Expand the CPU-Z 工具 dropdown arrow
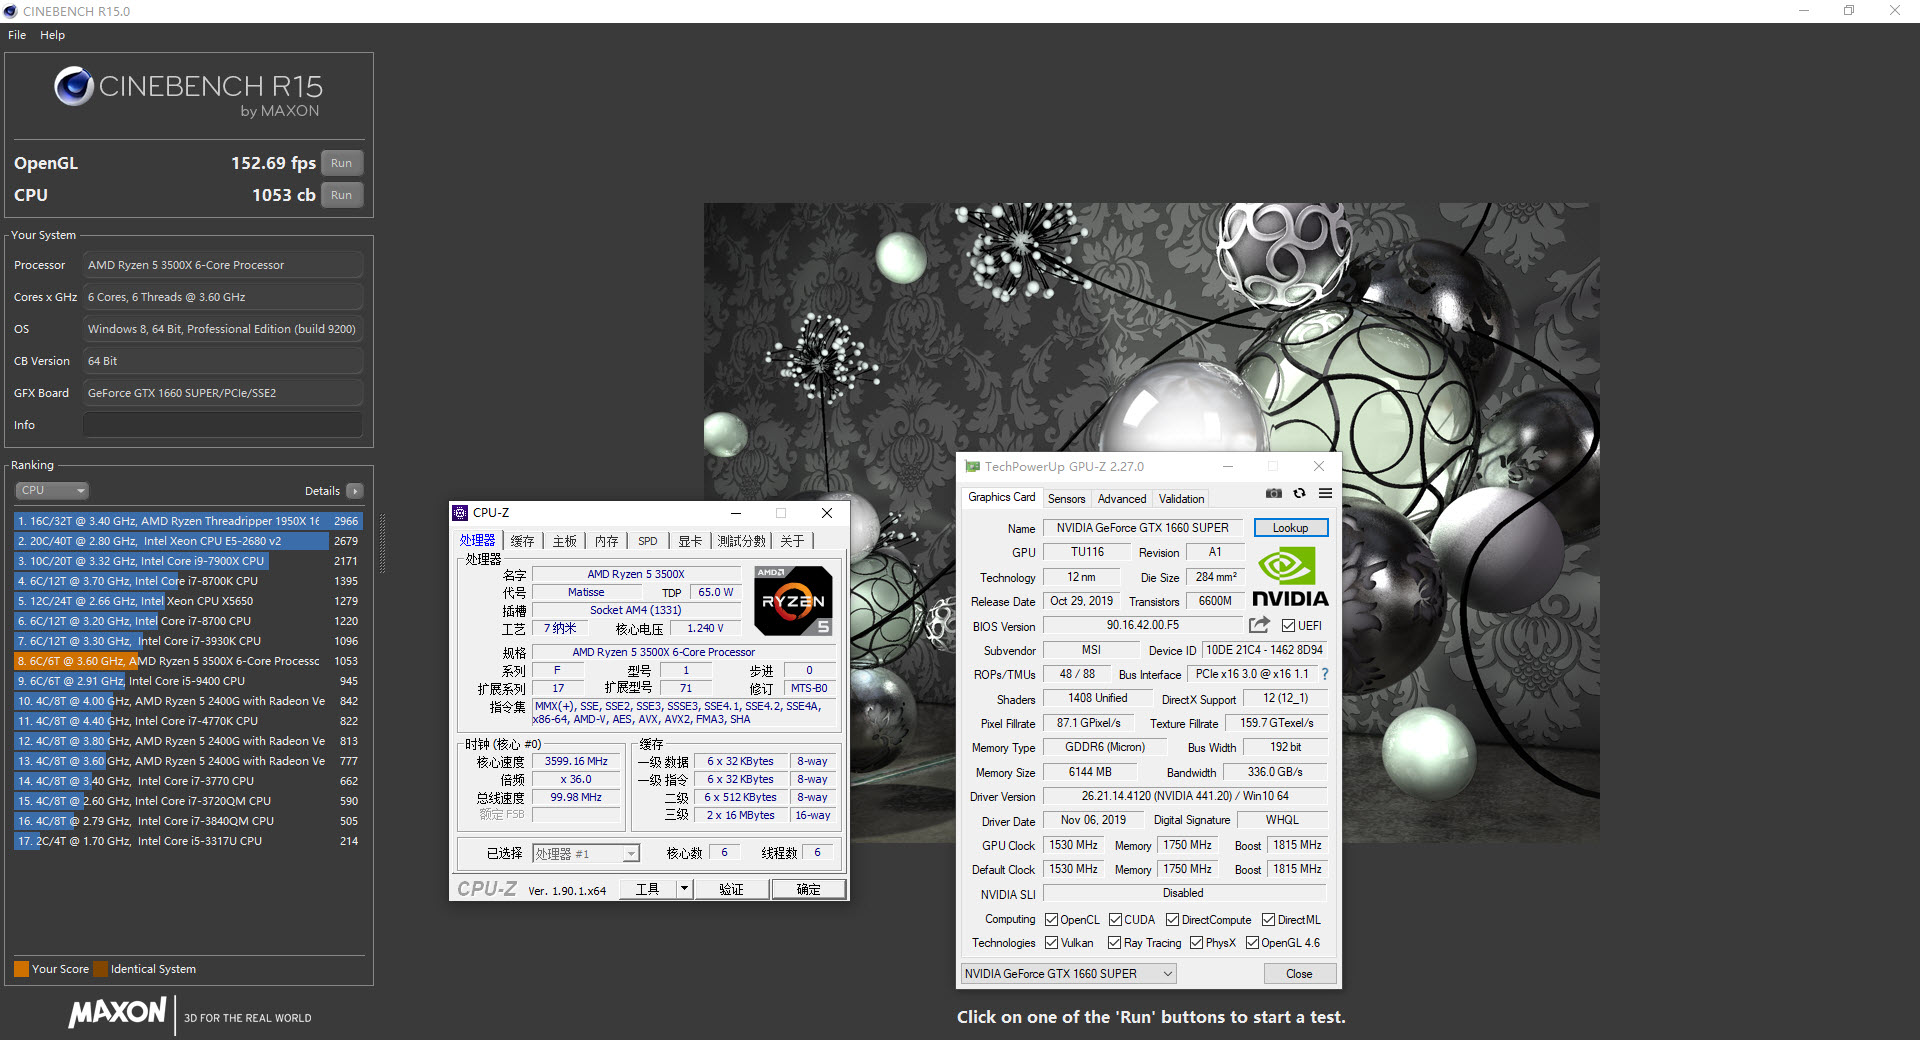Screen dimensions: 1920x1040 click(x=684, y=889)
